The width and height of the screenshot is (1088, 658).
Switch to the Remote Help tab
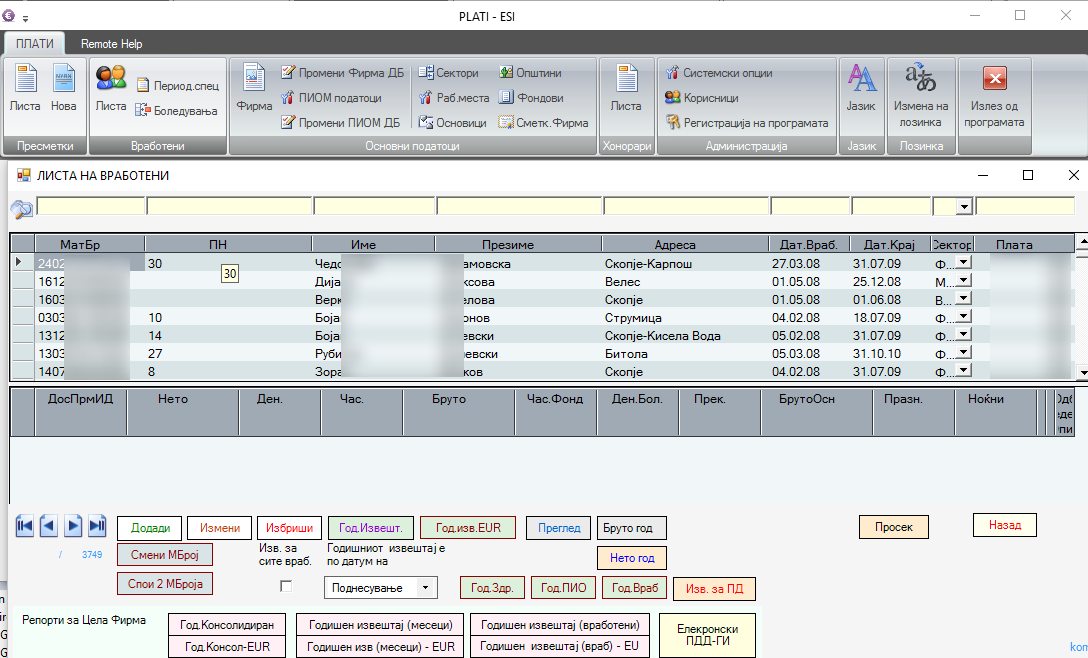[x=111, y=44]
